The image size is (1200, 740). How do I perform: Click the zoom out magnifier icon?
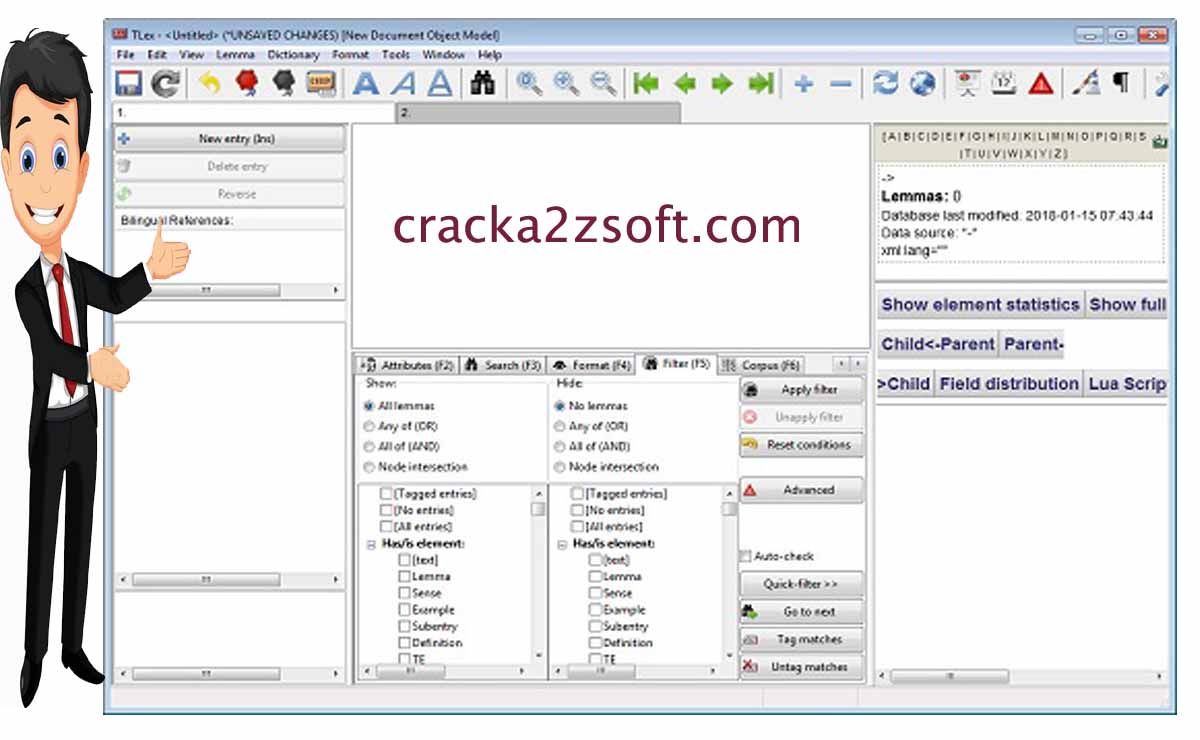point(603,83)
